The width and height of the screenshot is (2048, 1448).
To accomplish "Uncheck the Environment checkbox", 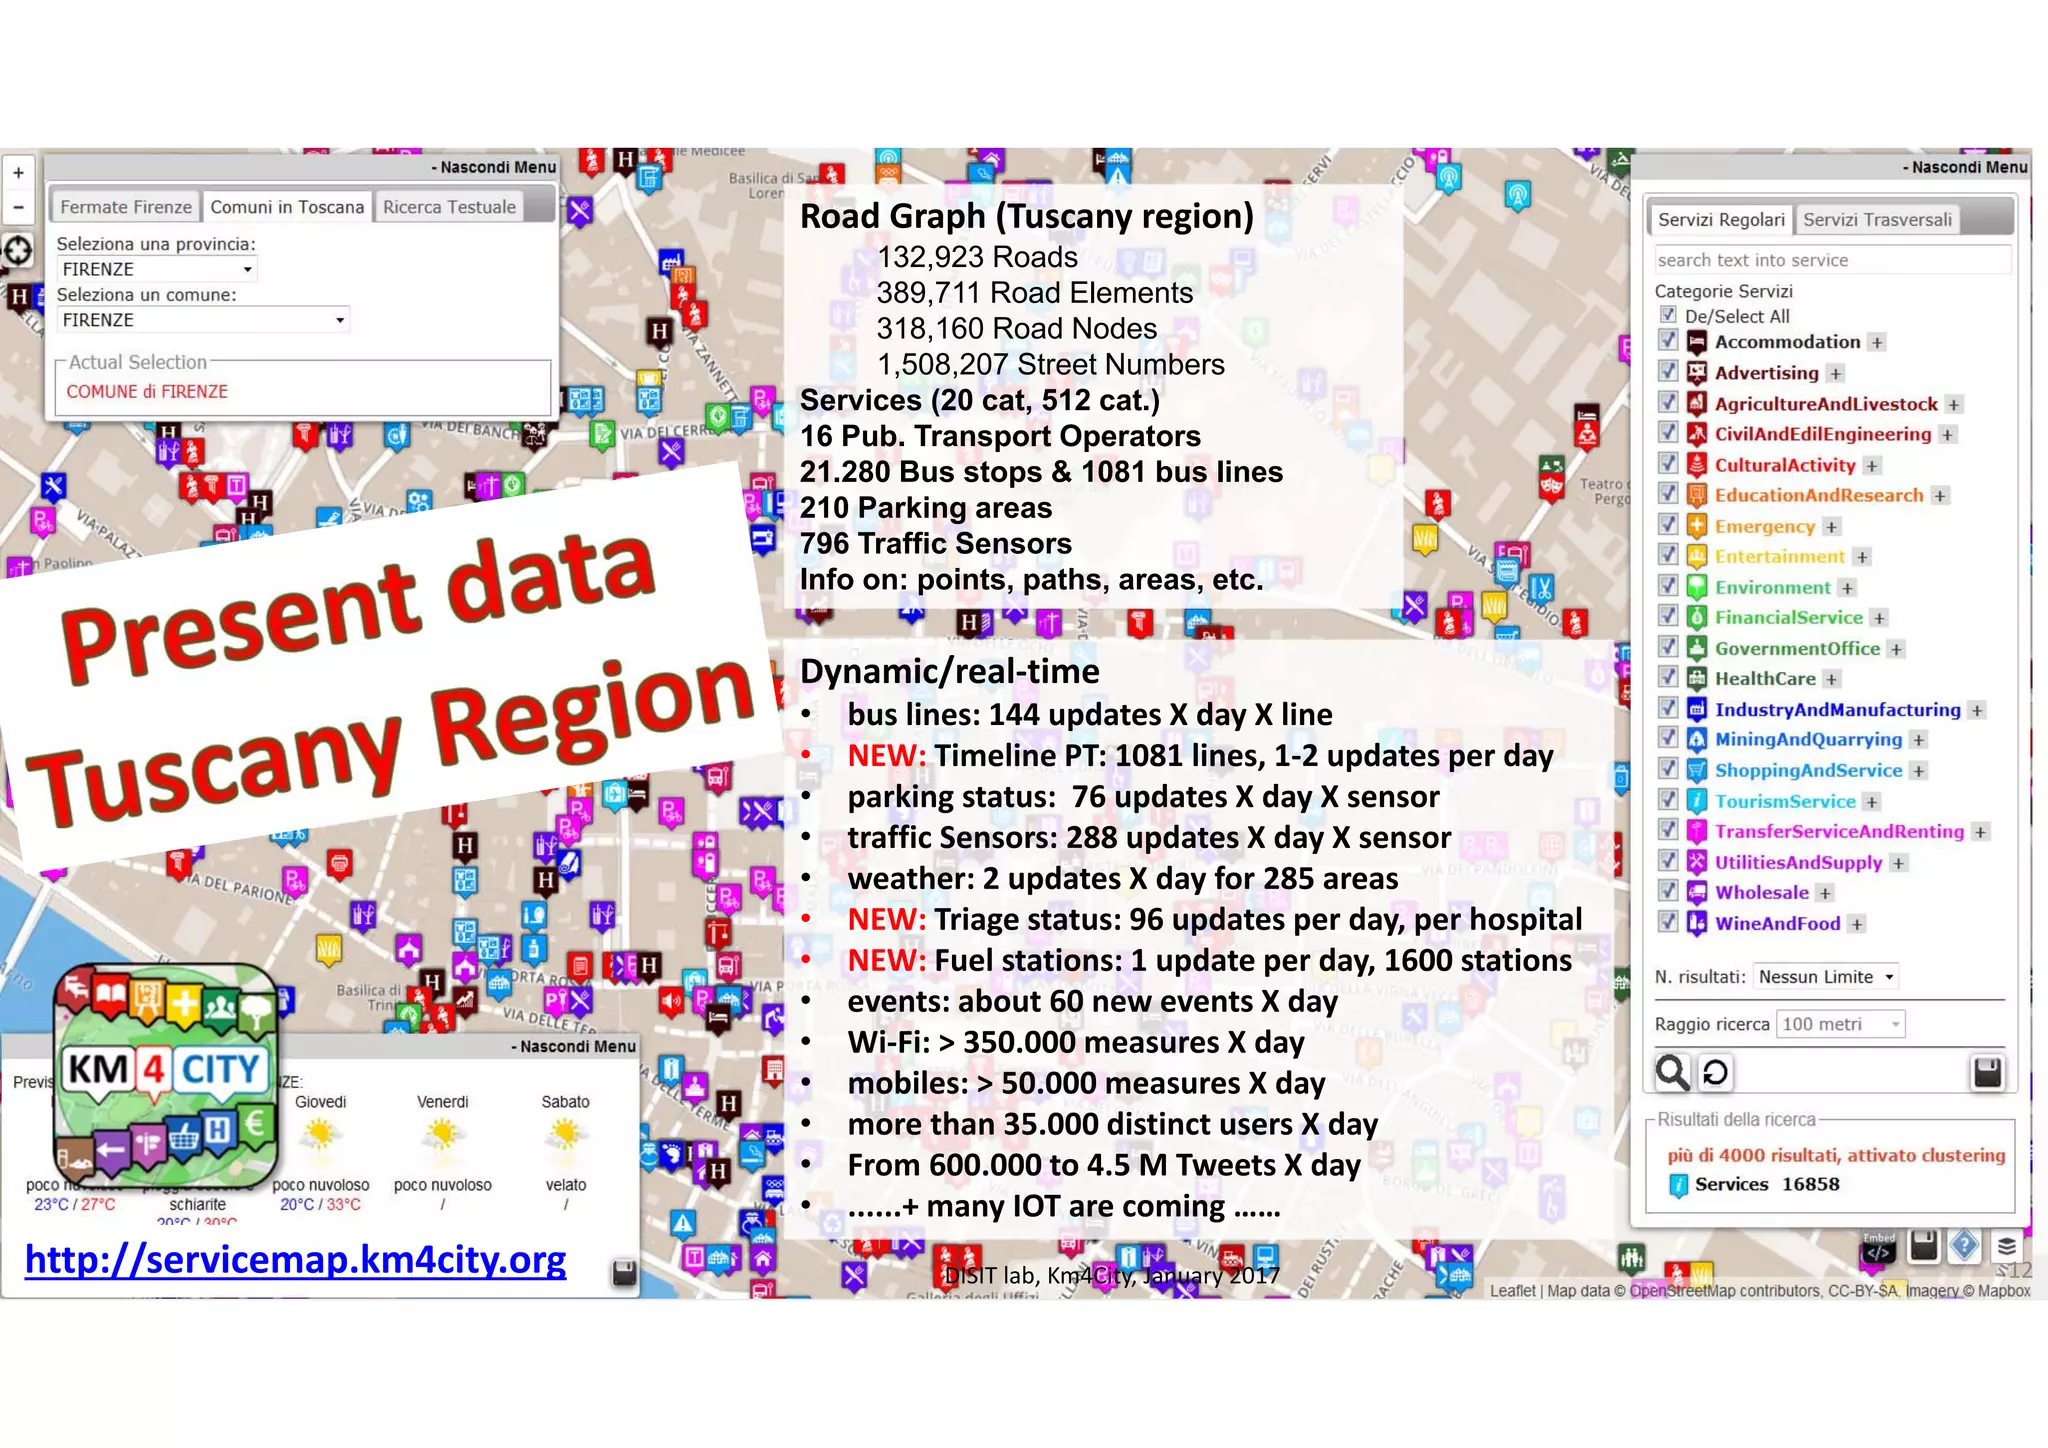I will pos(1668,585).
